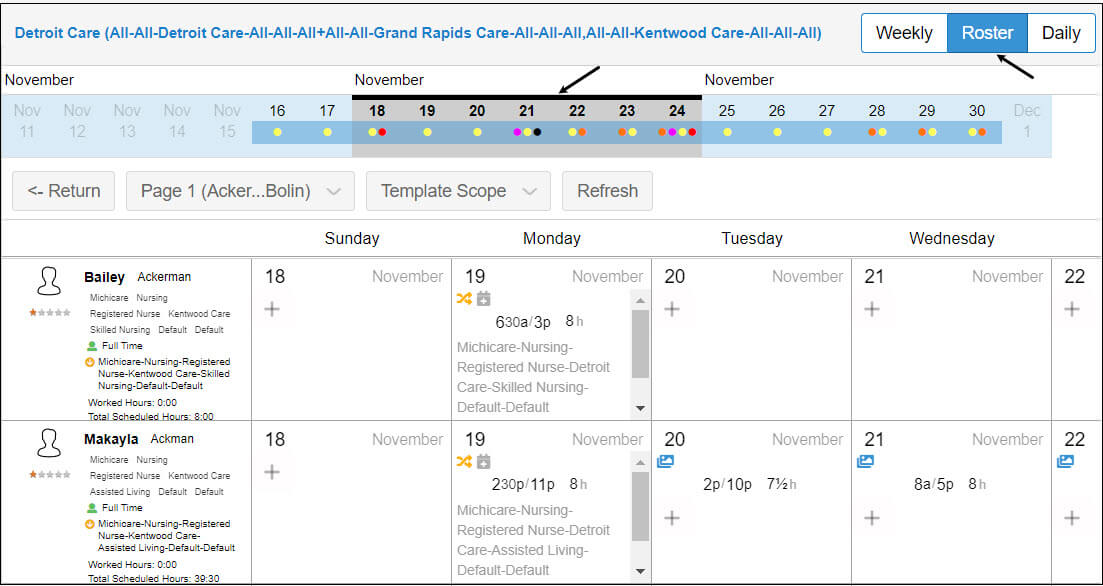Click calendar-plus icon in Bailey's Monday cell
This screenshot has height=586, width=1103.
tap(483, 299)
